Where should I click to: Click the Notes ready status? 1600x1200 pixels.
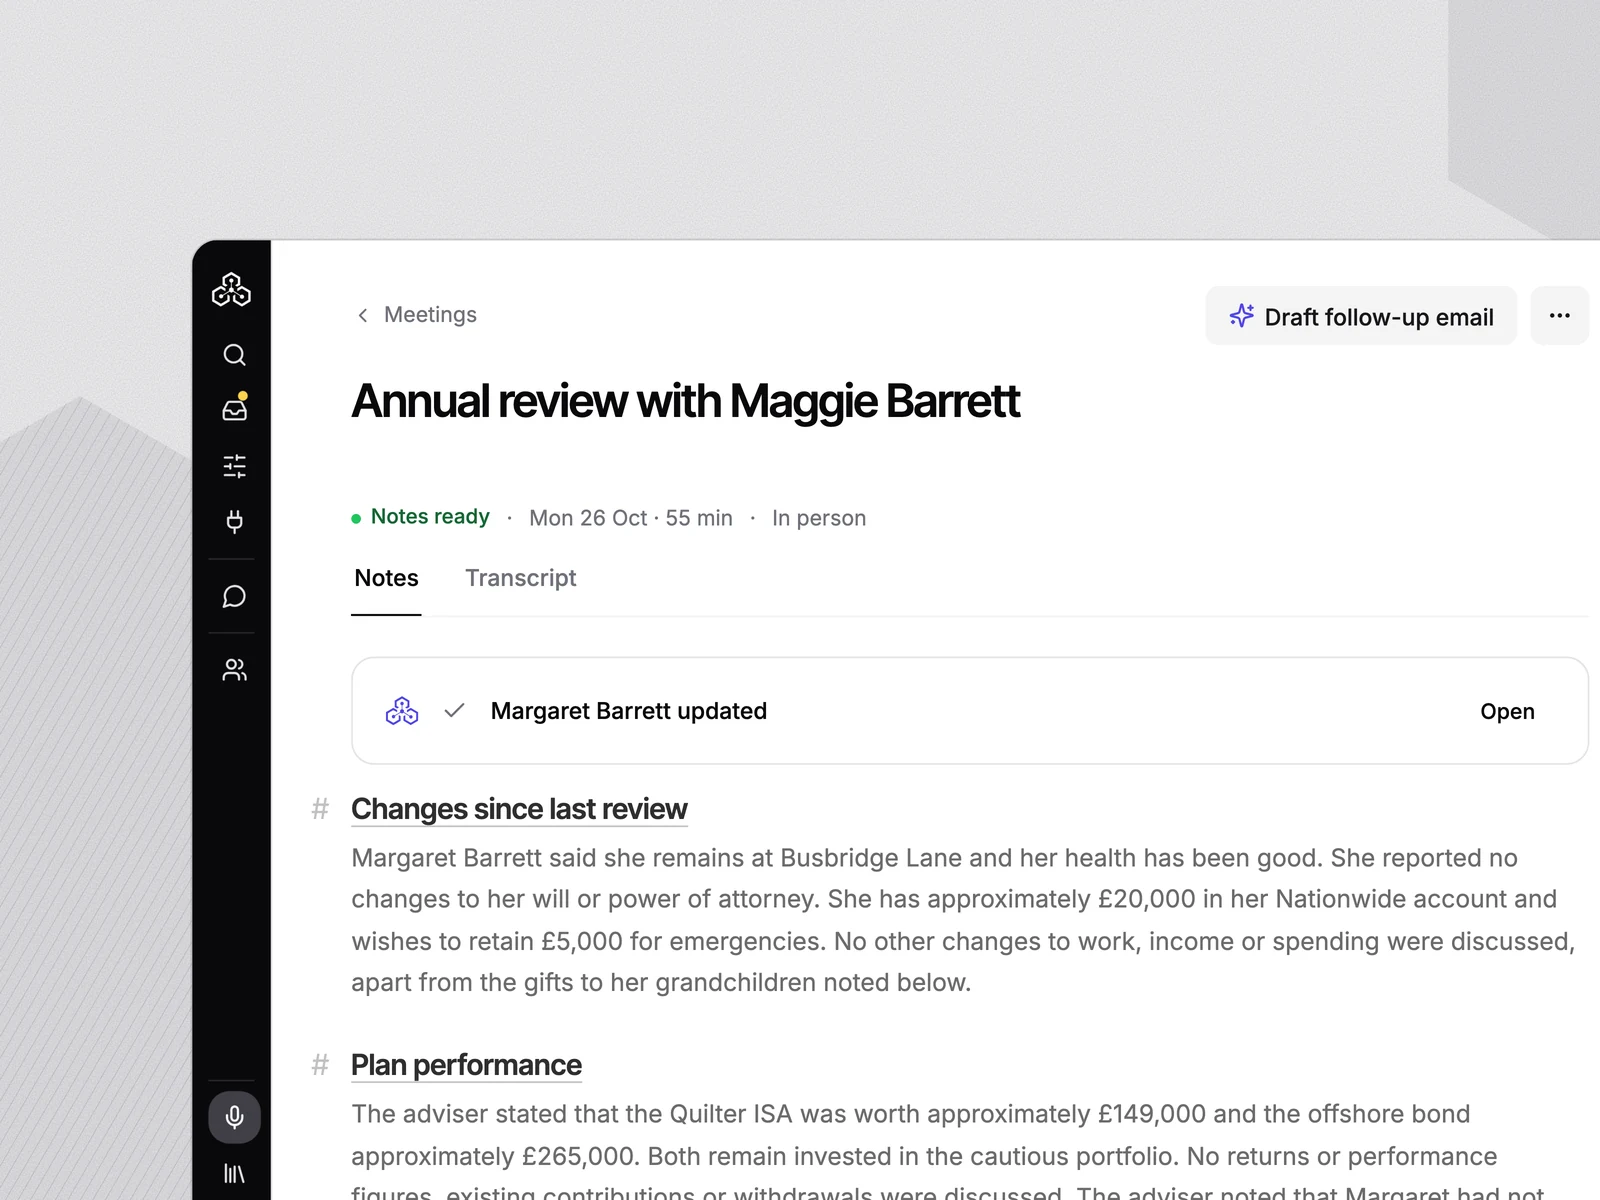click(x=420, y=517)
